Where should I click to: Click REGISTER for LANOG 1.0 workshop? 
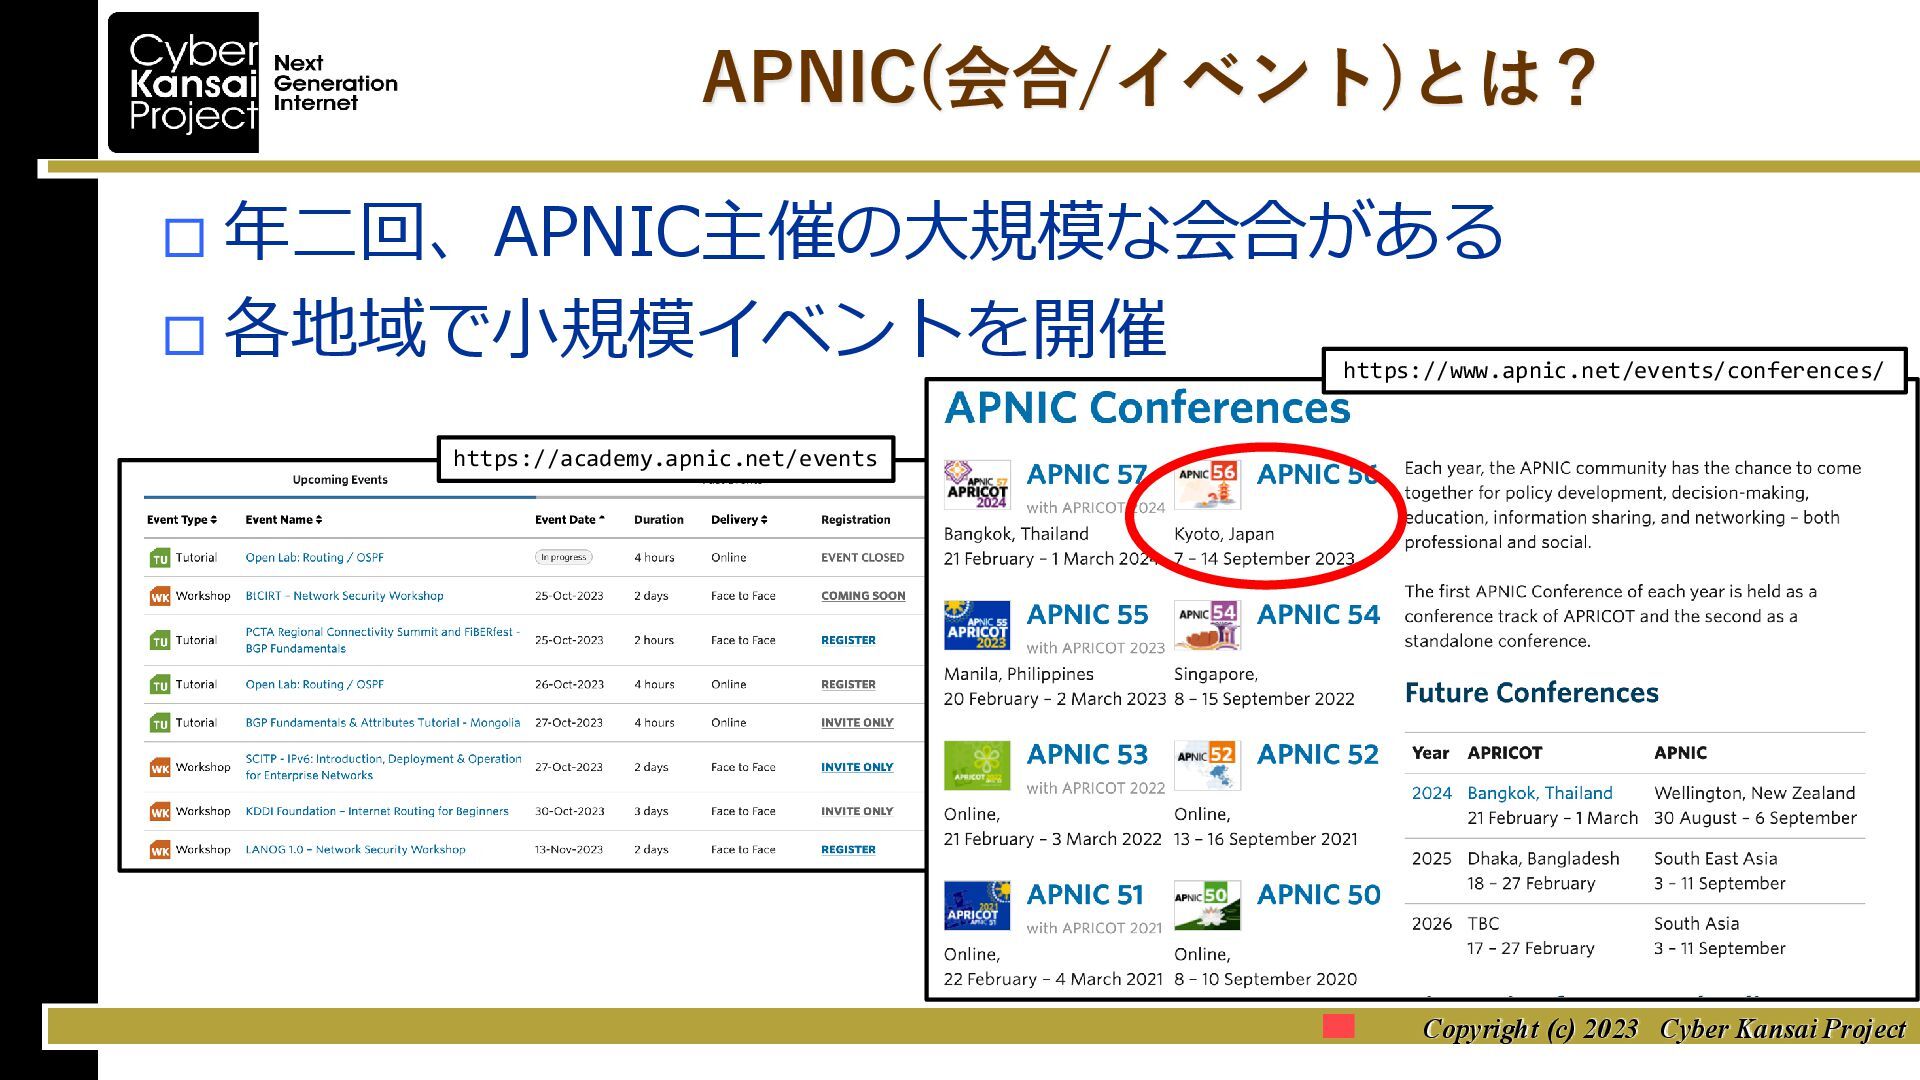848,850
